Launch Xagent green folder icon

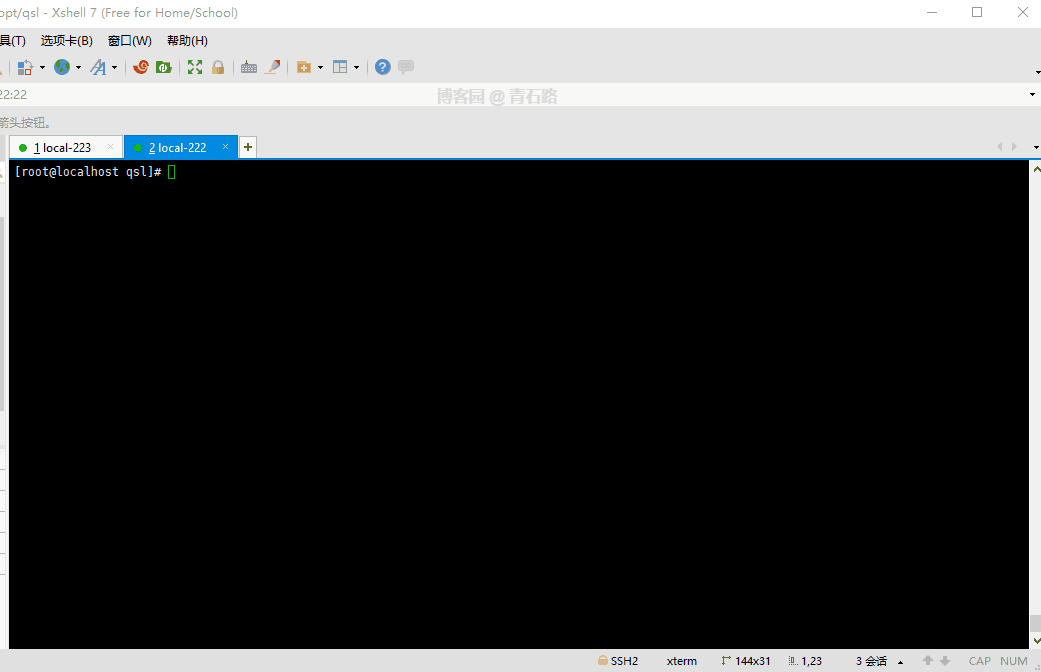[x=164, y=67]
